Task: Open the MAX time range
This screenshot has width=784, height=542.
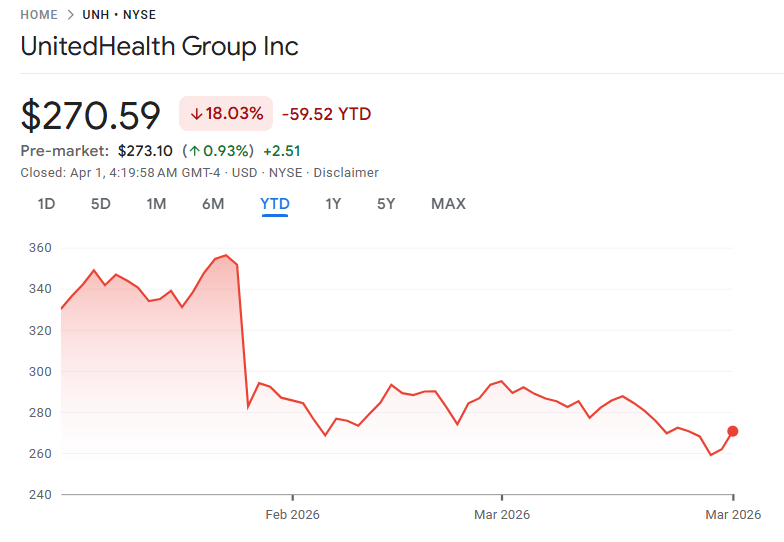Action: [448, 204]
